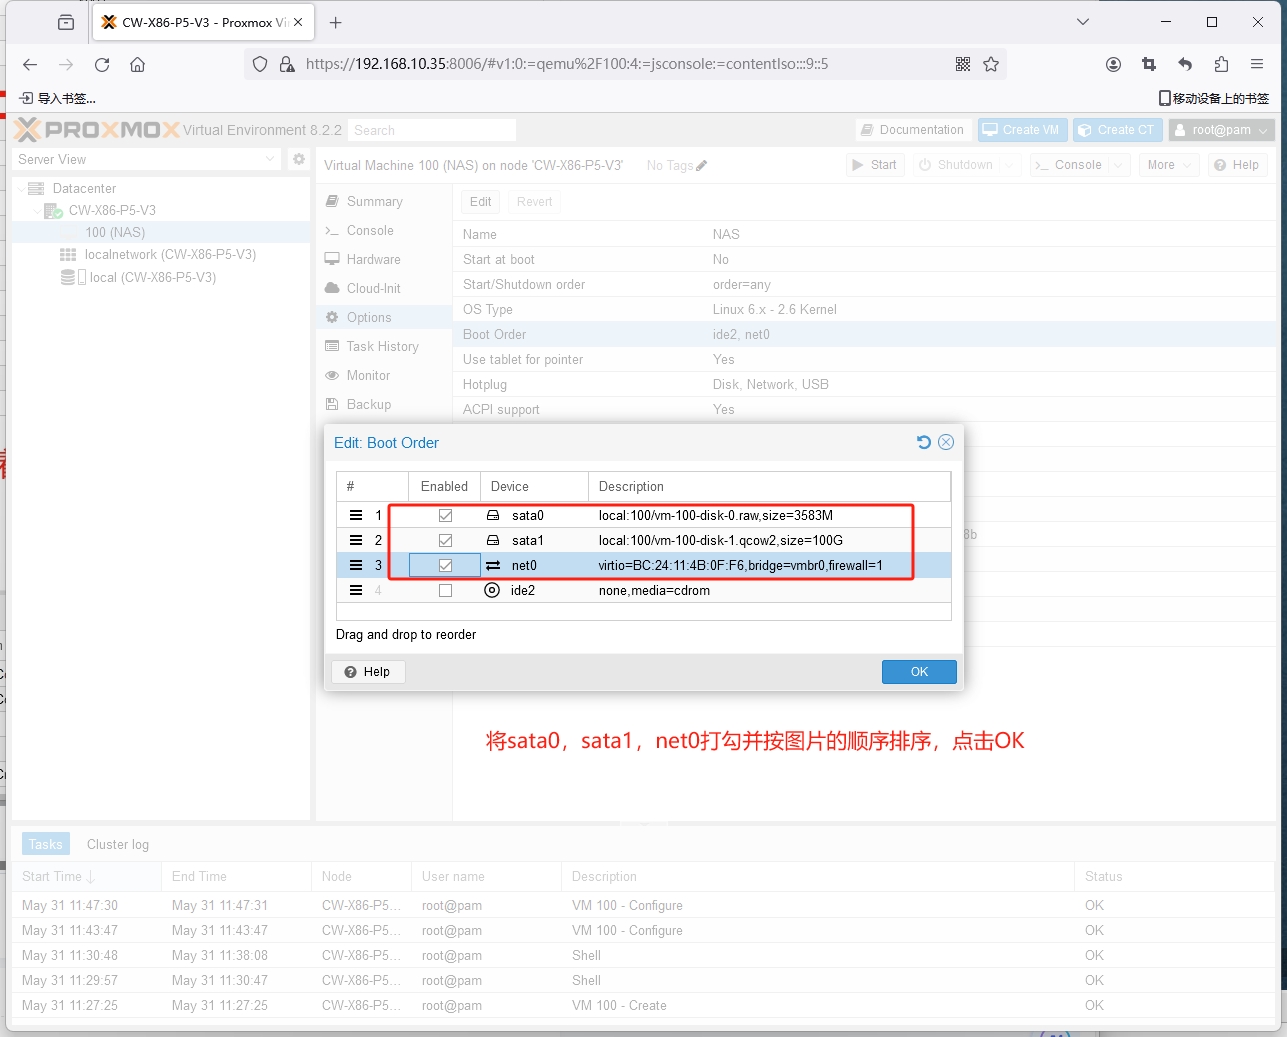Click the browser address bar
1287x1037 pixels.
[x=626, y=64]
